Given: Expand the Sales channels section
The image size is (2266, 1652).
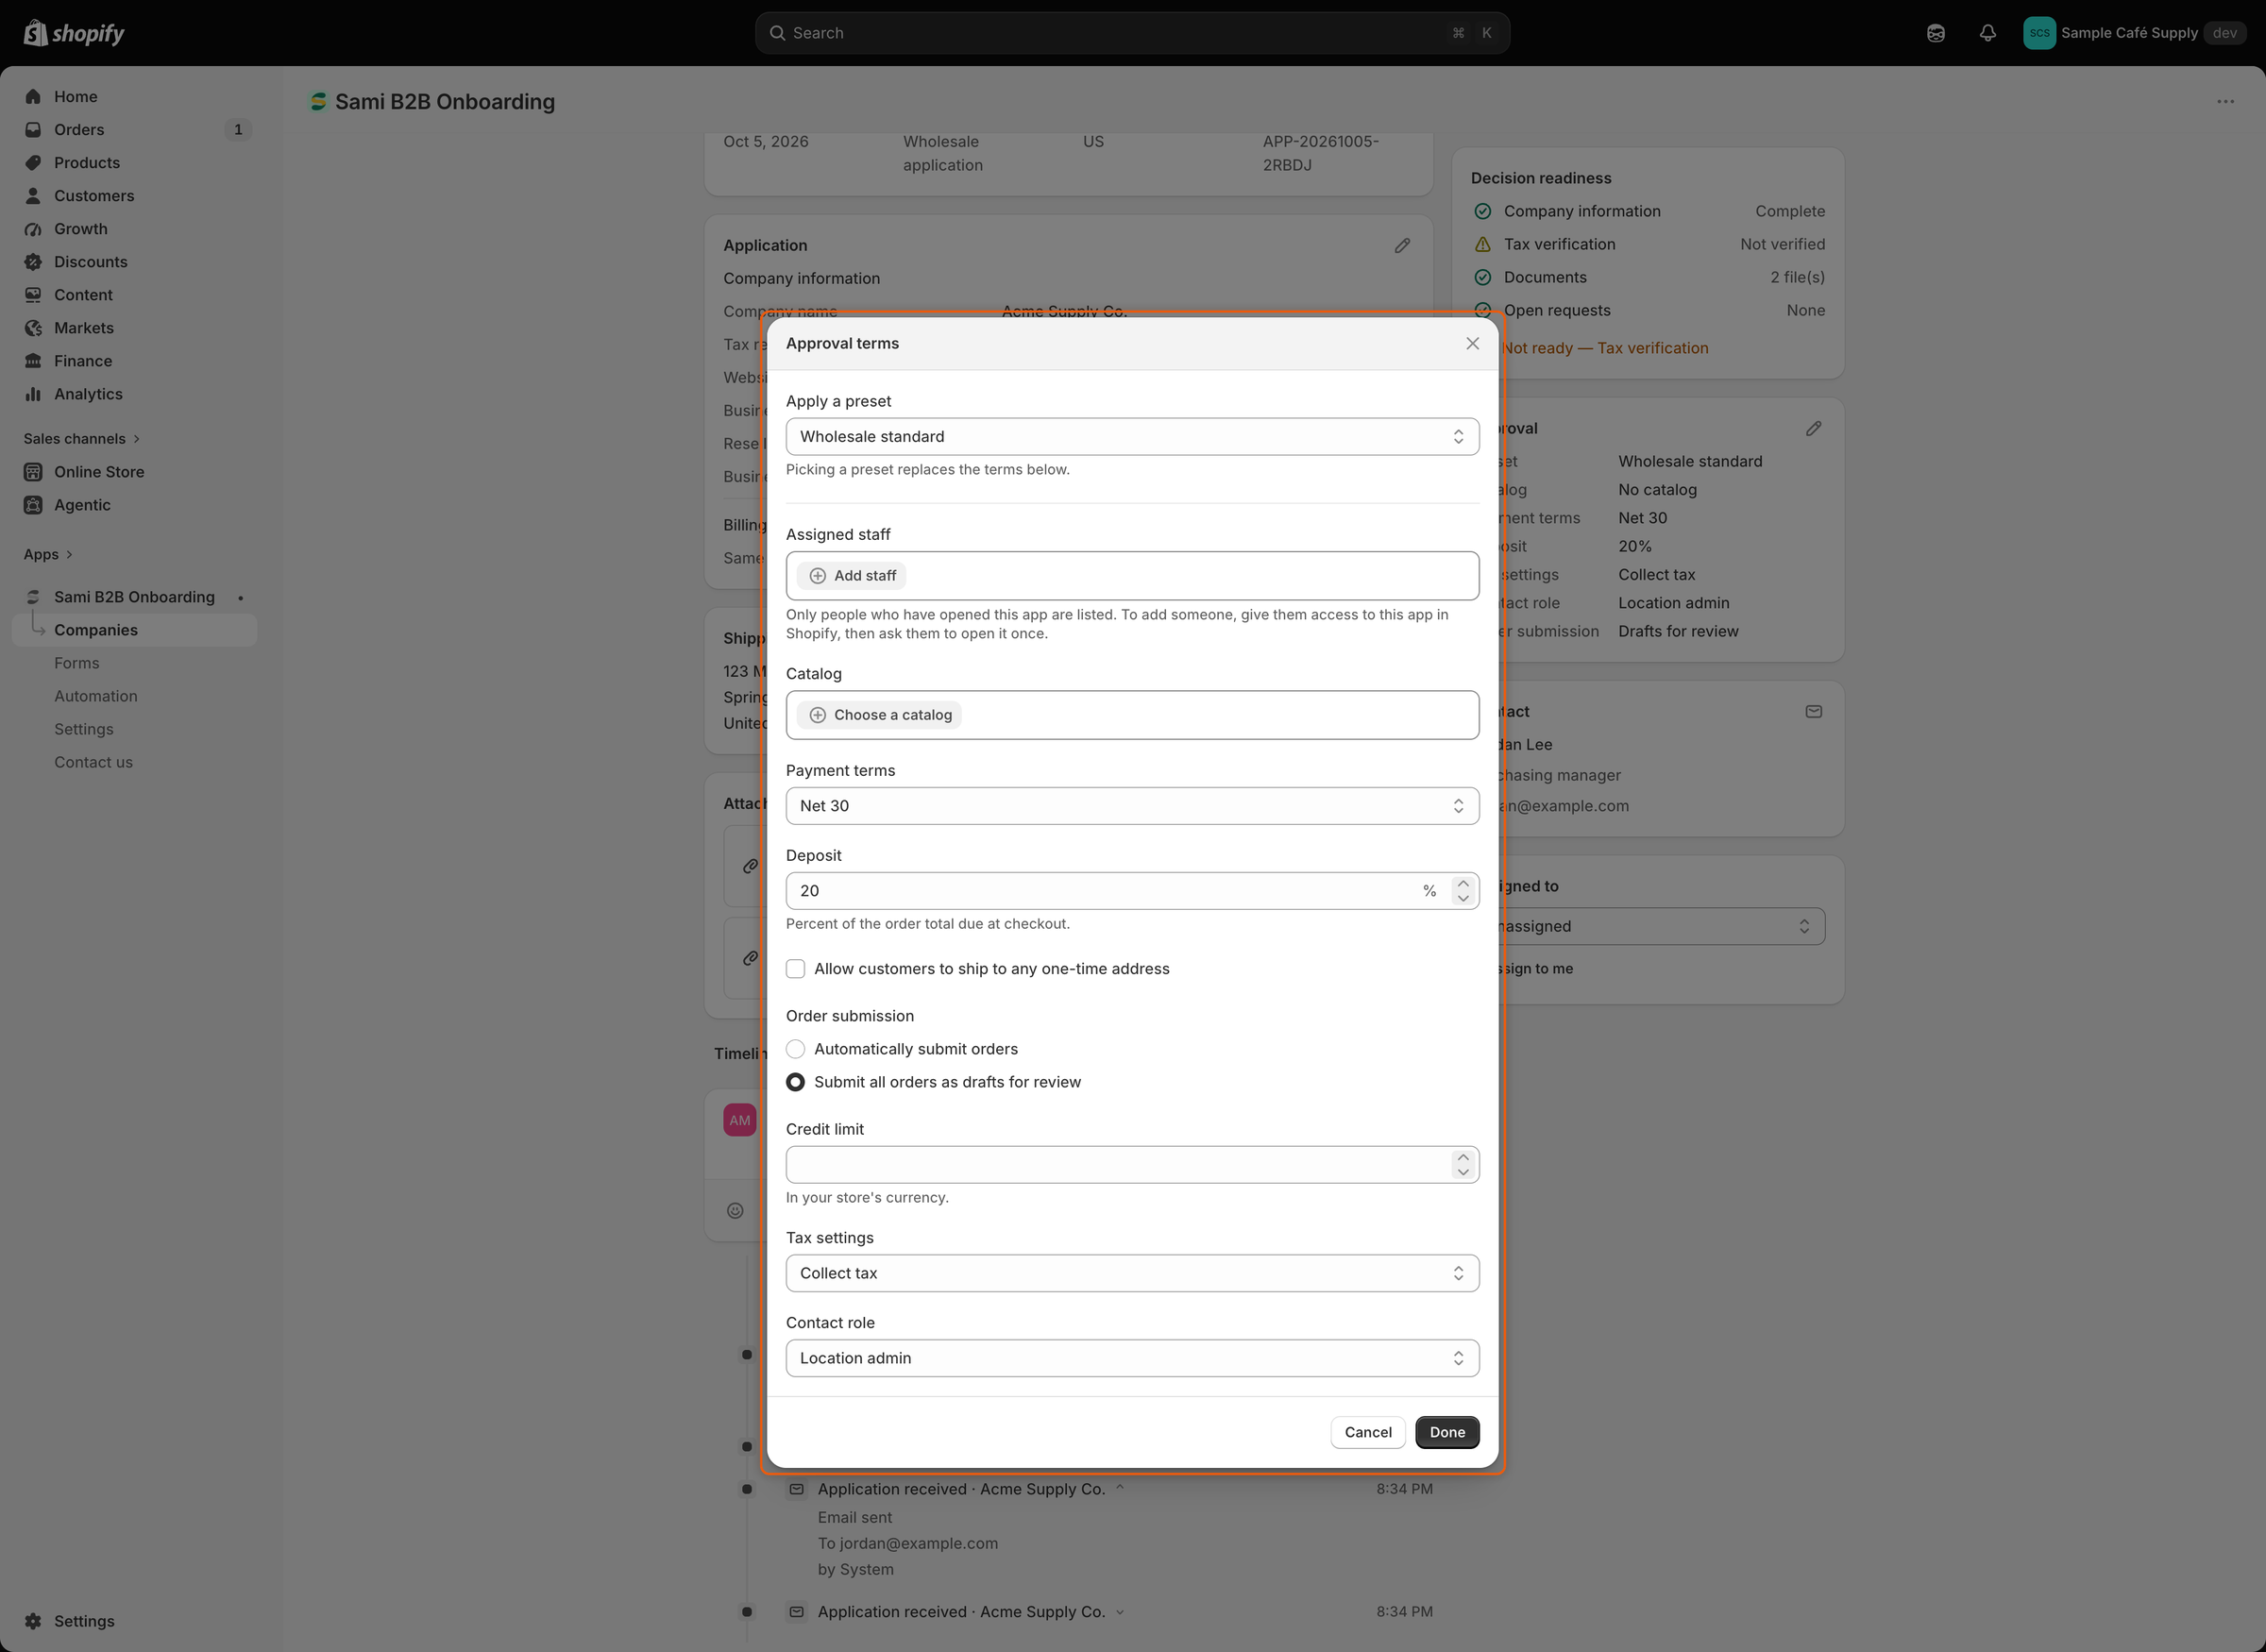Looking at the screenshot, I should point(82,439).
